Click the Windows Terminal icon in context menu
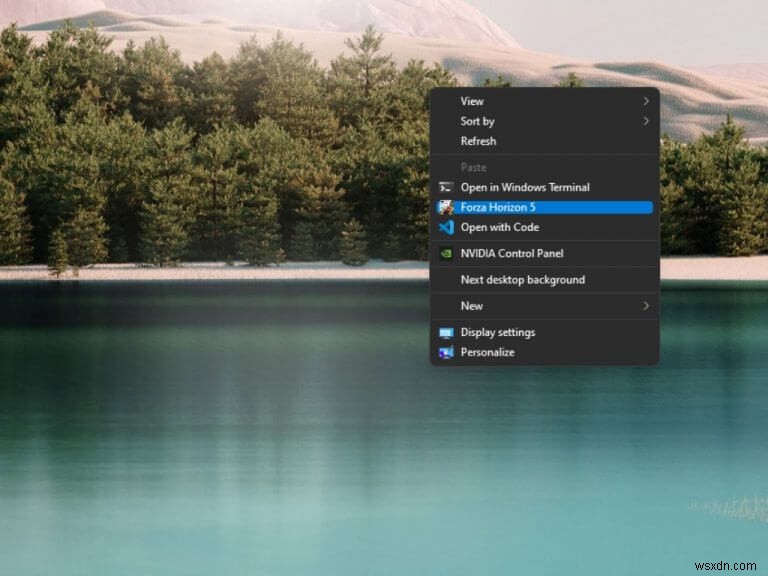Viewport: 768px width, 576px height. point(446,187)
